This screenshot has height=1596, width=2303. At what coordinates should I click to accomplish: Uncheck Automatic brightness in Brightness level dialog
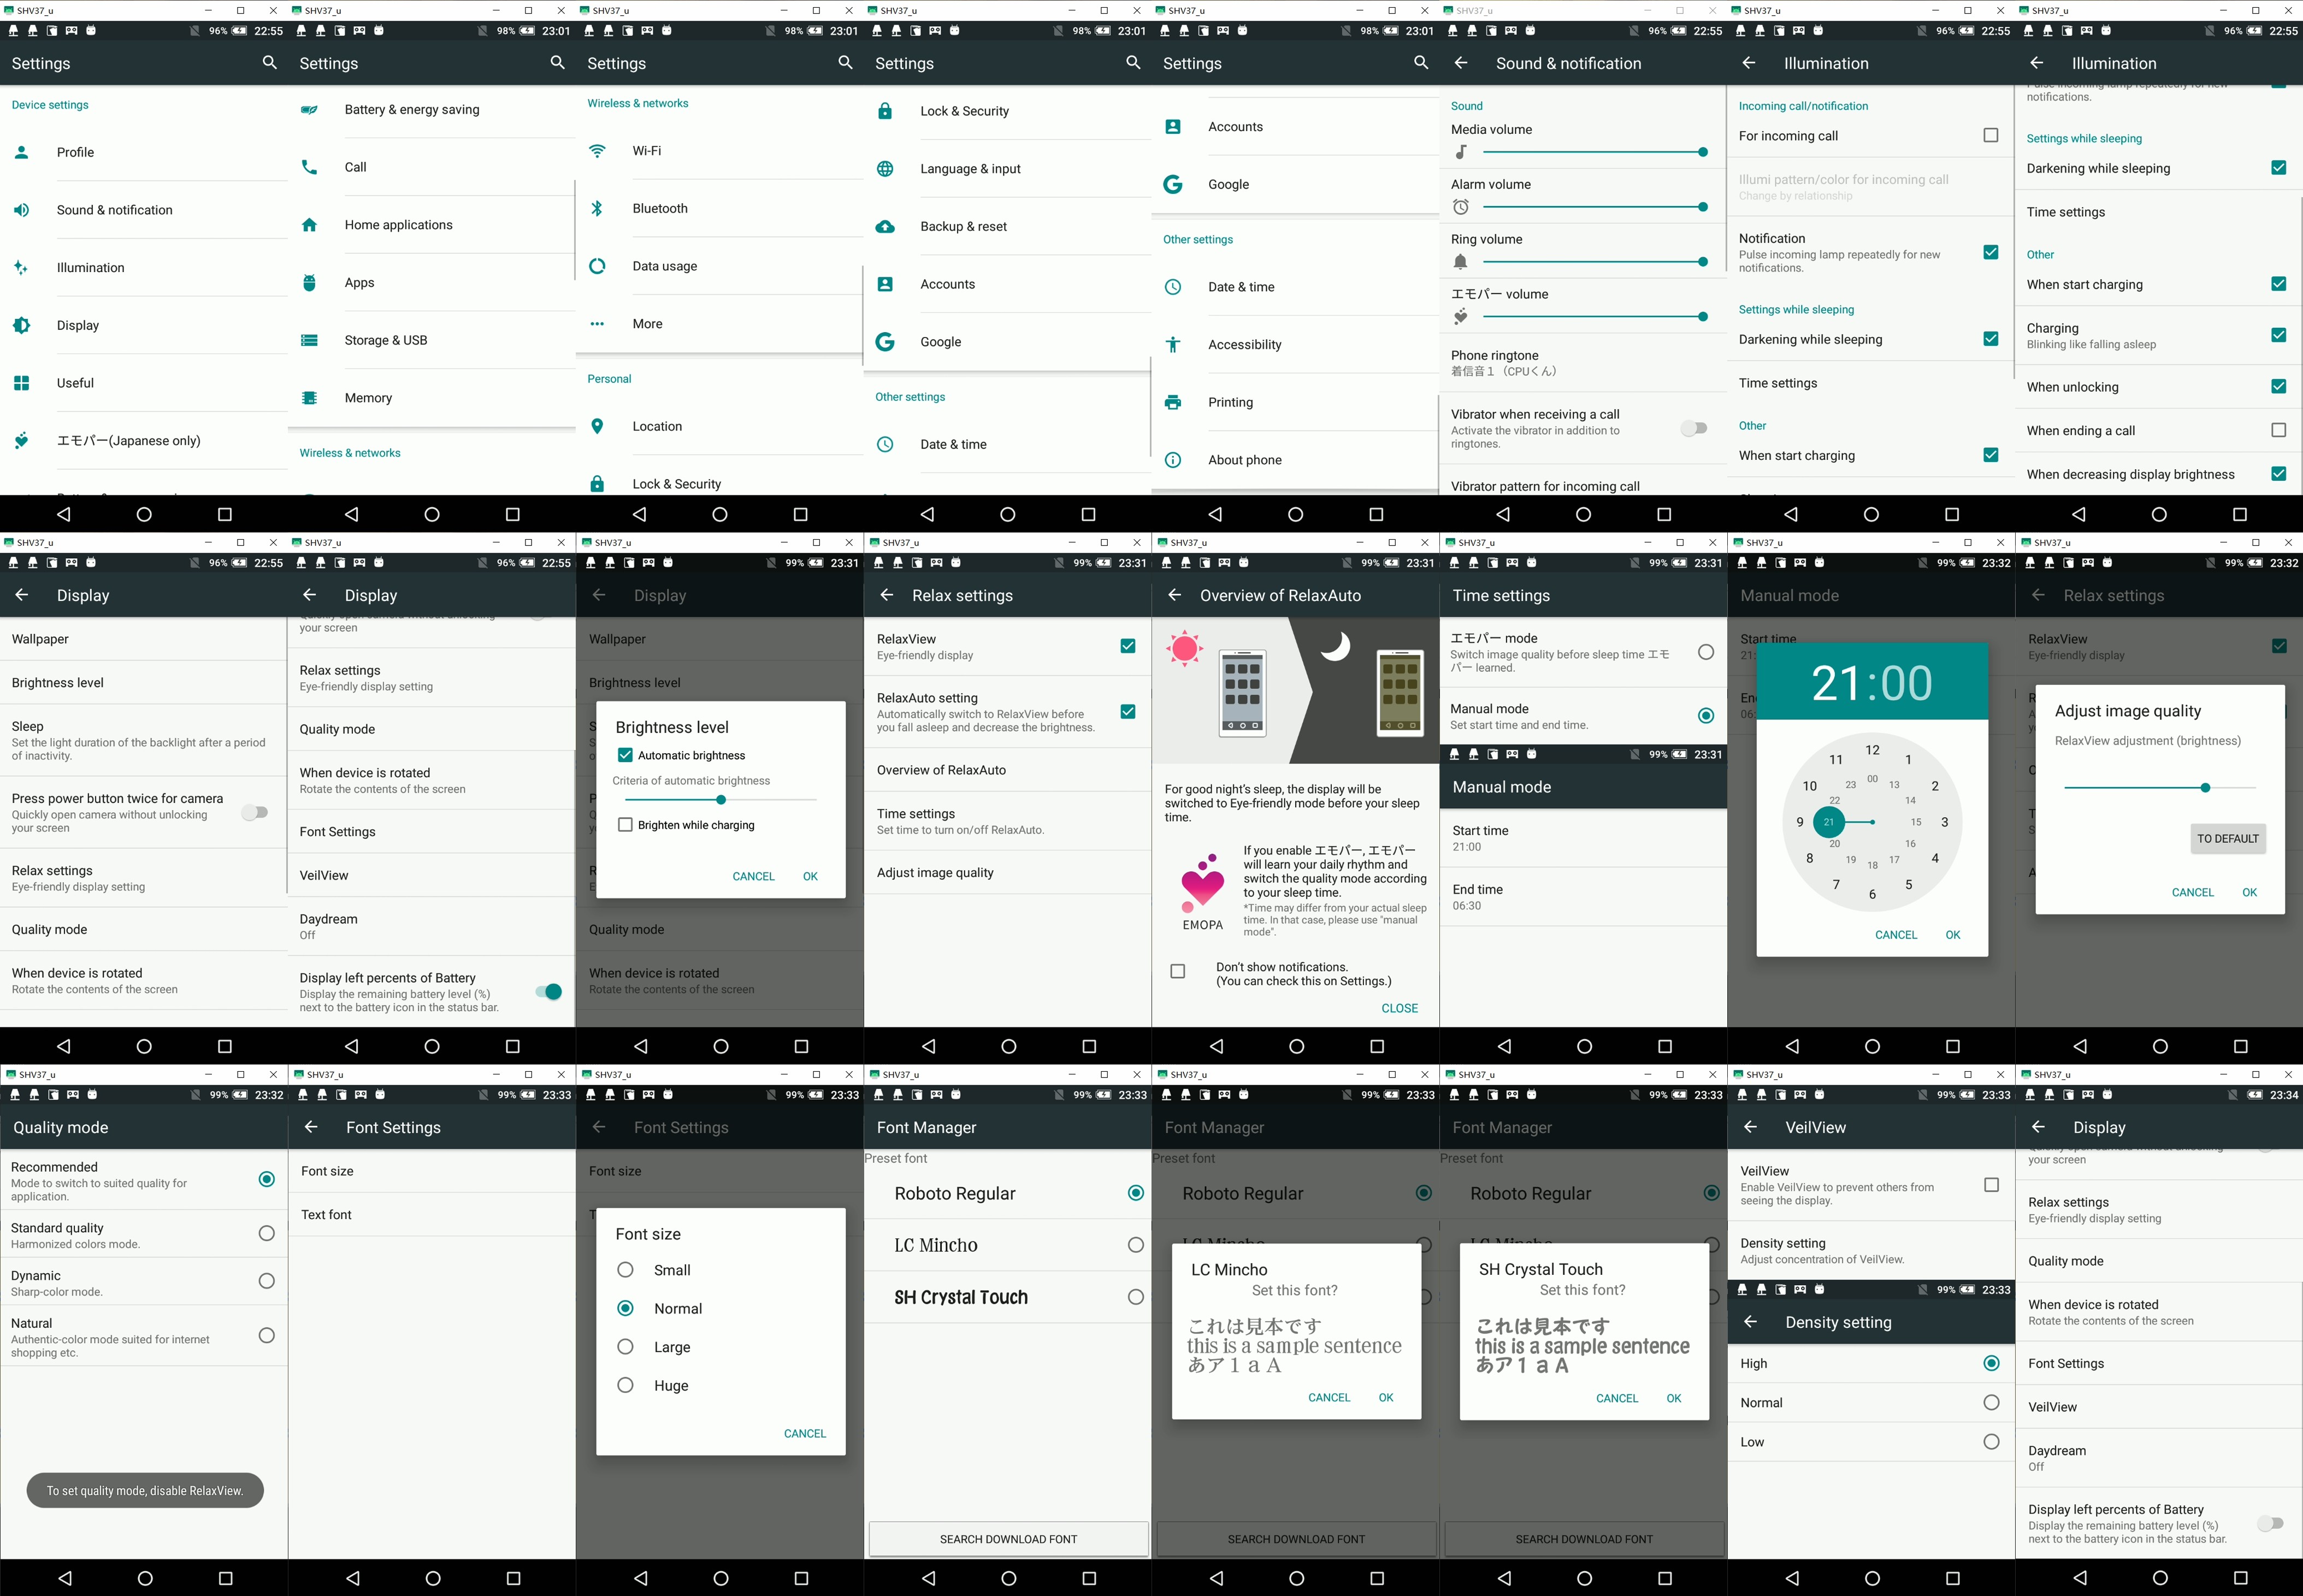(x=625, y=755)
